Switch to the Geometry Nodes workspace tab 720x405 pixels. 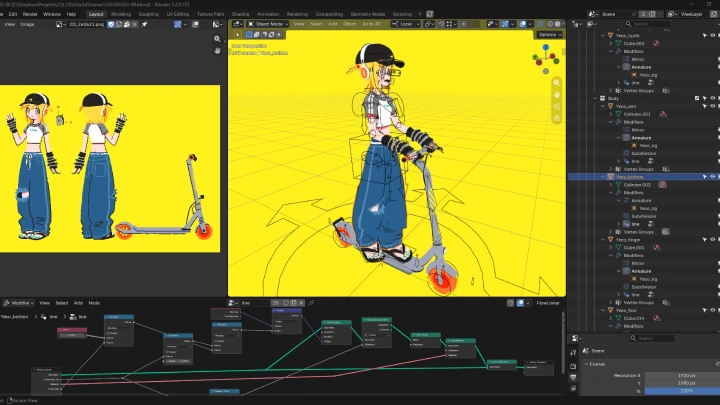coord(368,14)
